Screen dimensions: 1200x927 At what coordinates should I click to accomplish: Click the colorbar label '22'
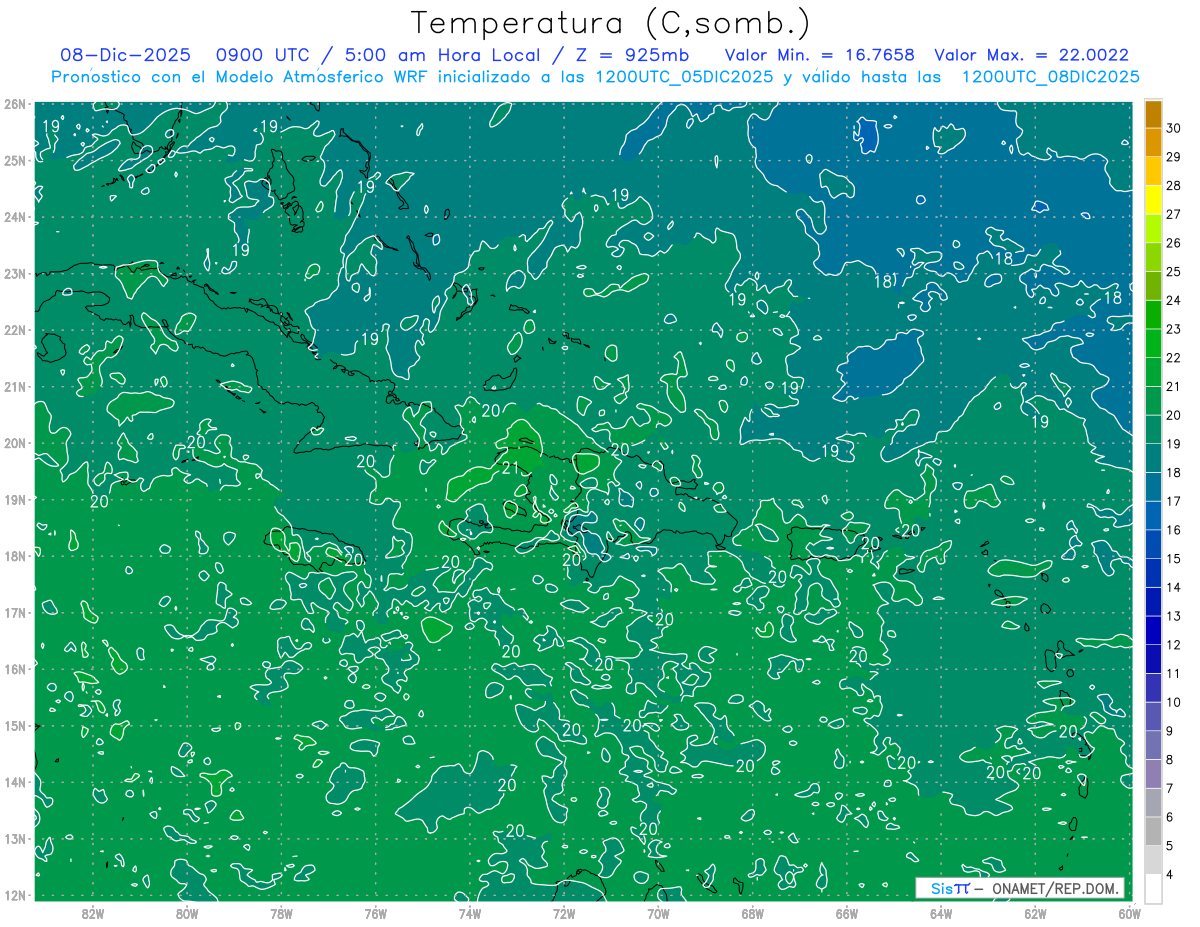[1174, 358]
